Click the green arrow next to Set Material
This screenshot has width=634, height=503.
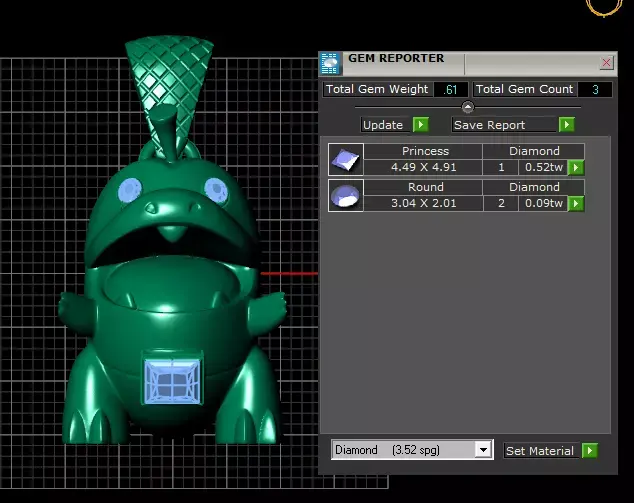tap(590, 450)
